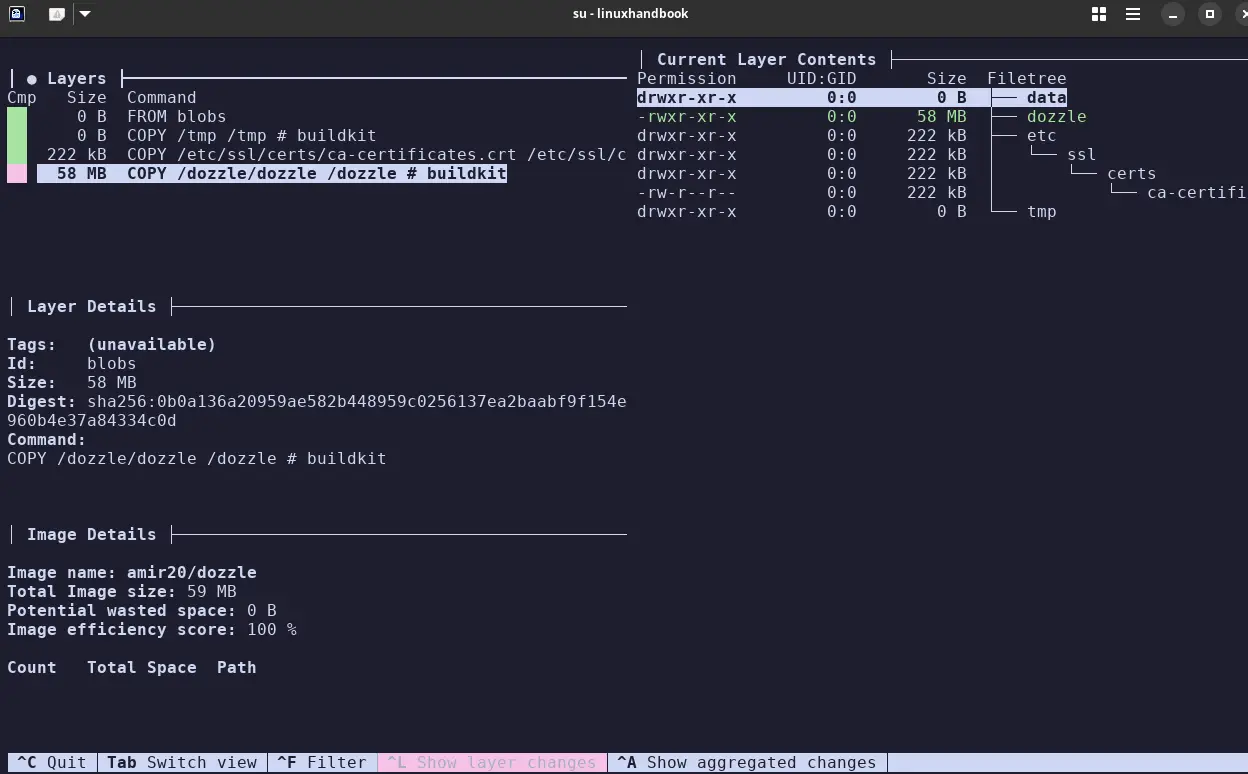Quit dive using the Quit control

point(51,762)
